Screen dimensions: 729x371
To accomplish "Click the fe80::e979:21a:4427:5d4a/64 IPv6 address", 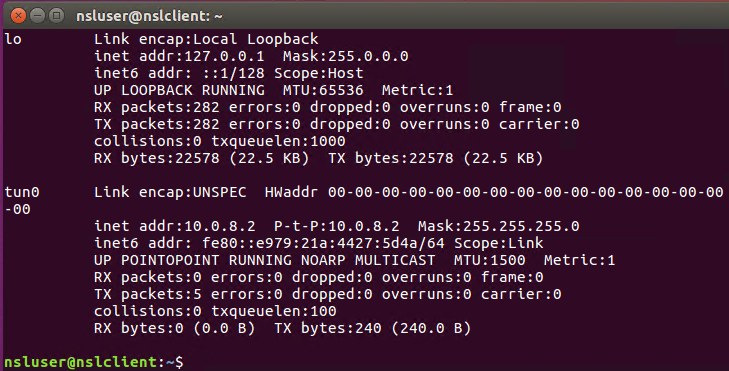I will (x=323, y=243).
